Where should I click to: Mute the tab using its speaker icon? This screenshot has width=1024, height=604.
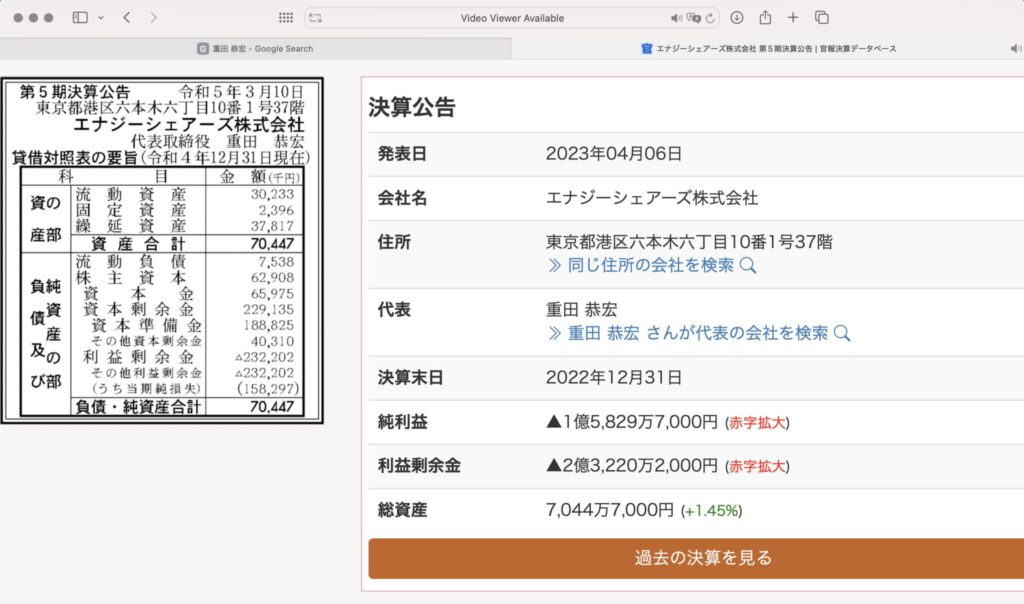click(1016, 48)
